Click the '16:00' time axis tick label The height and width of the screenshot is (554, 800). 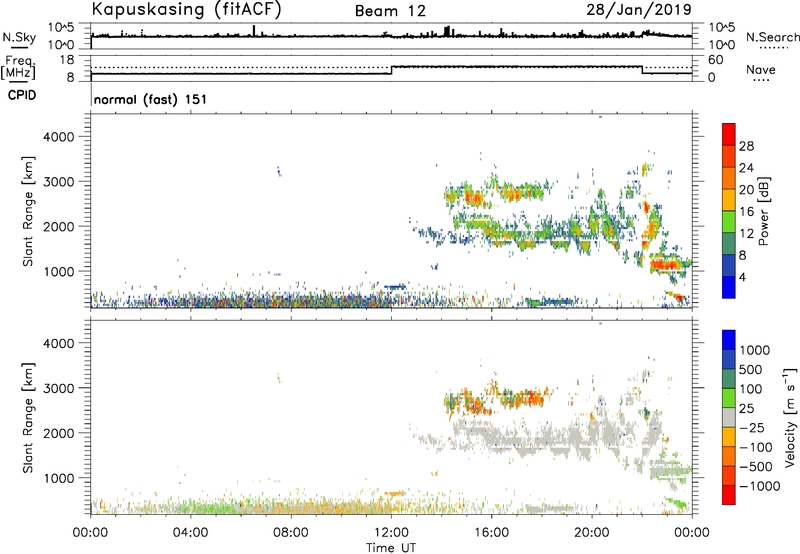click(491, 533)
